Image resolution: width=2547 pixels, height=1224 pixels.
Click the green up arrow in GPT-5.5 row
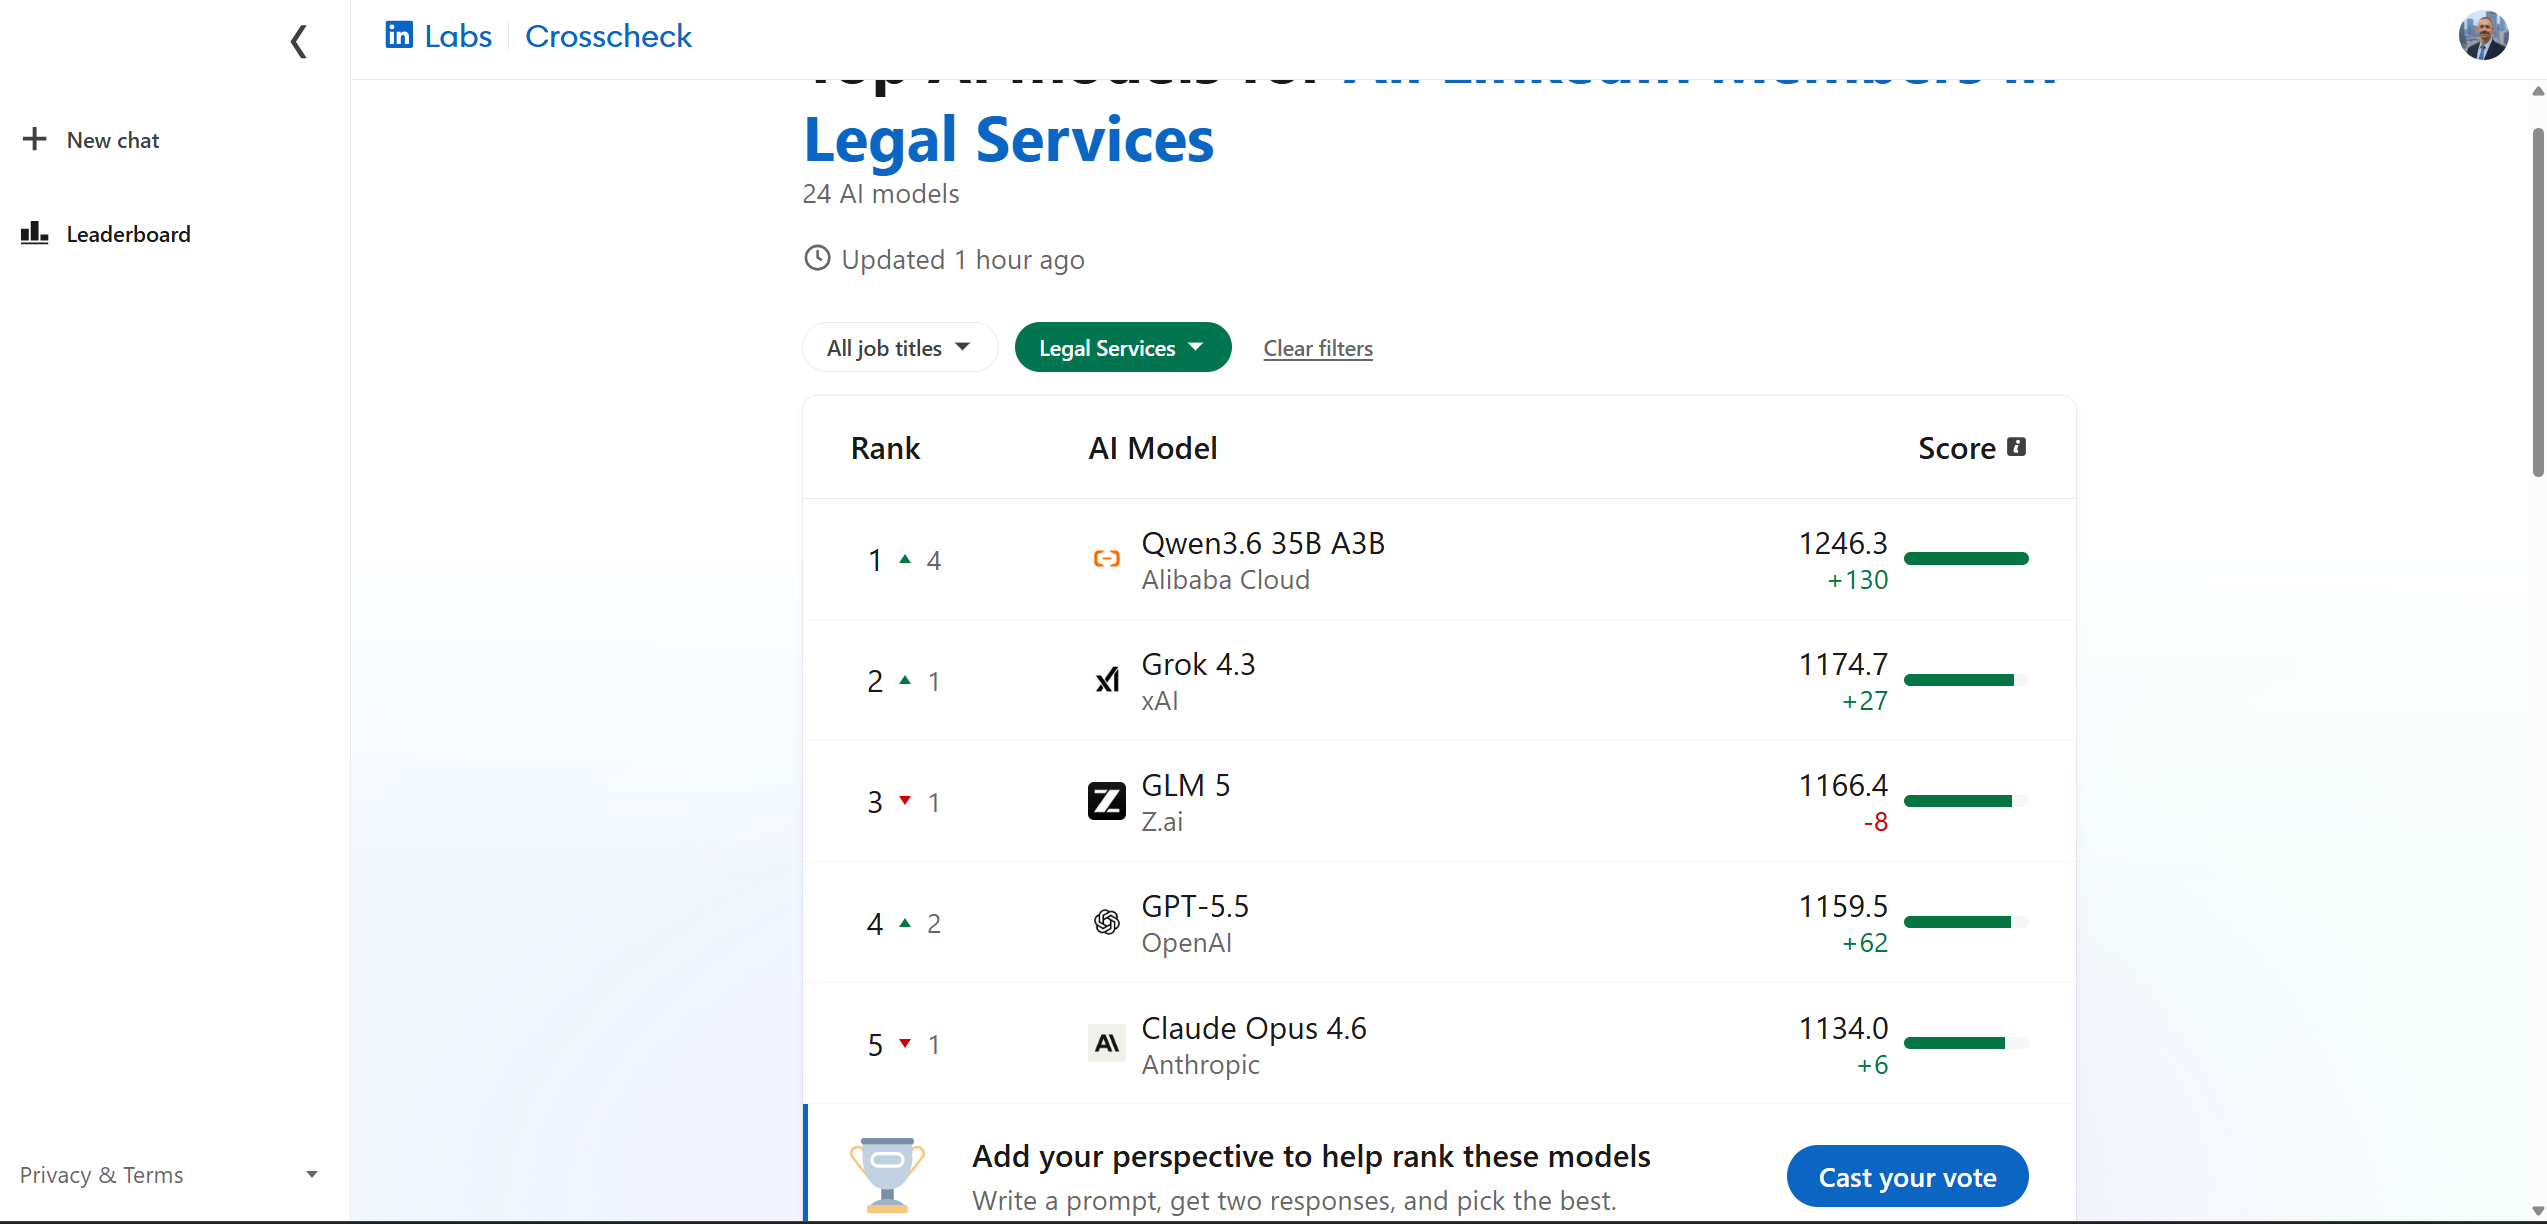coord(905,922)
